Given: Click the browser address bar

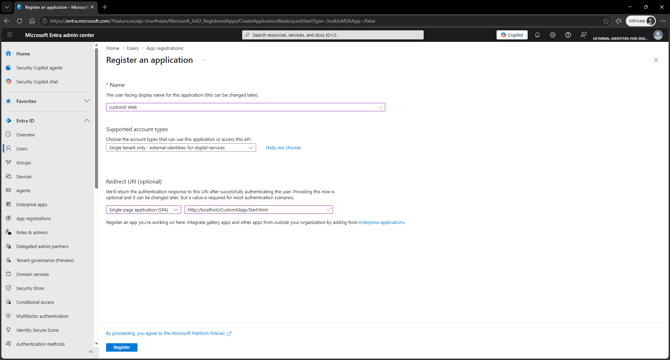Looking at the screenshot, I should (x=320, y=21).
